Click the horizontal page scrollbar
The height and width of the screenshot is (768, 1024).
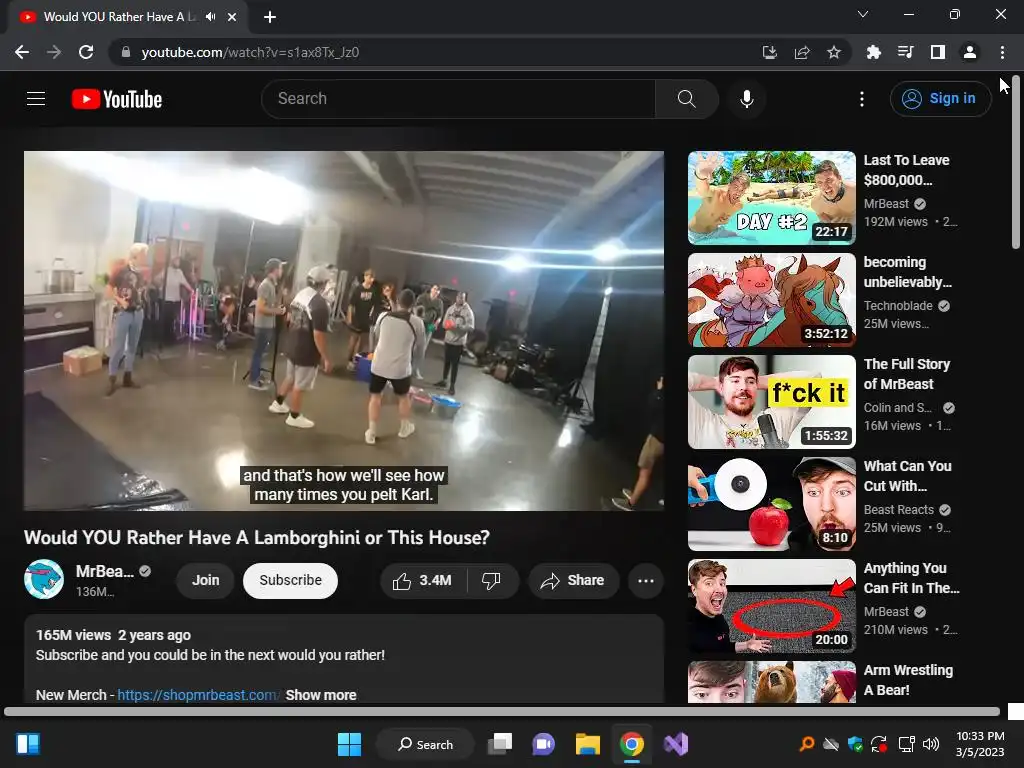(x=502, y=712)
